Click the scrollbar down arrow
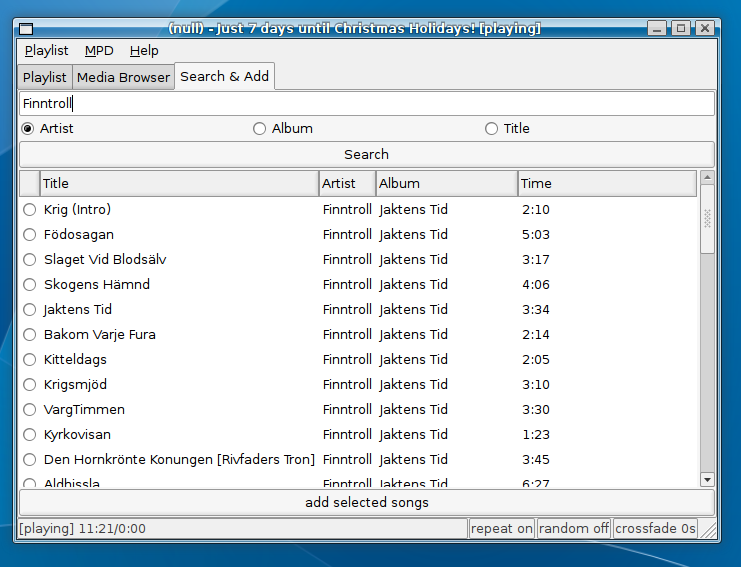 [x=707, y=480]
